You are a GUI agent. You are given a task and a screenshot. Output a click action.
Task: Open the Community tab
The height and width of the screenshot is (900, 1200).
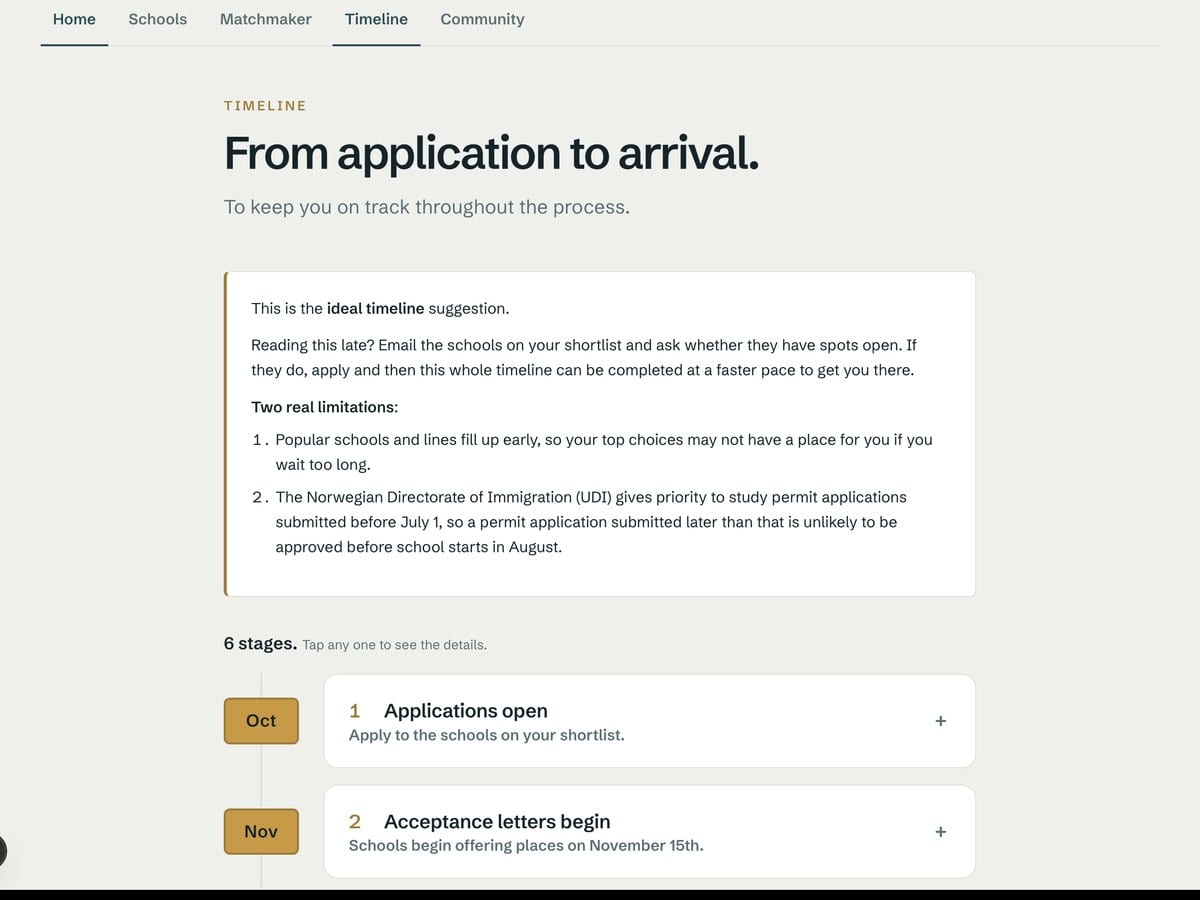point(482,19)
